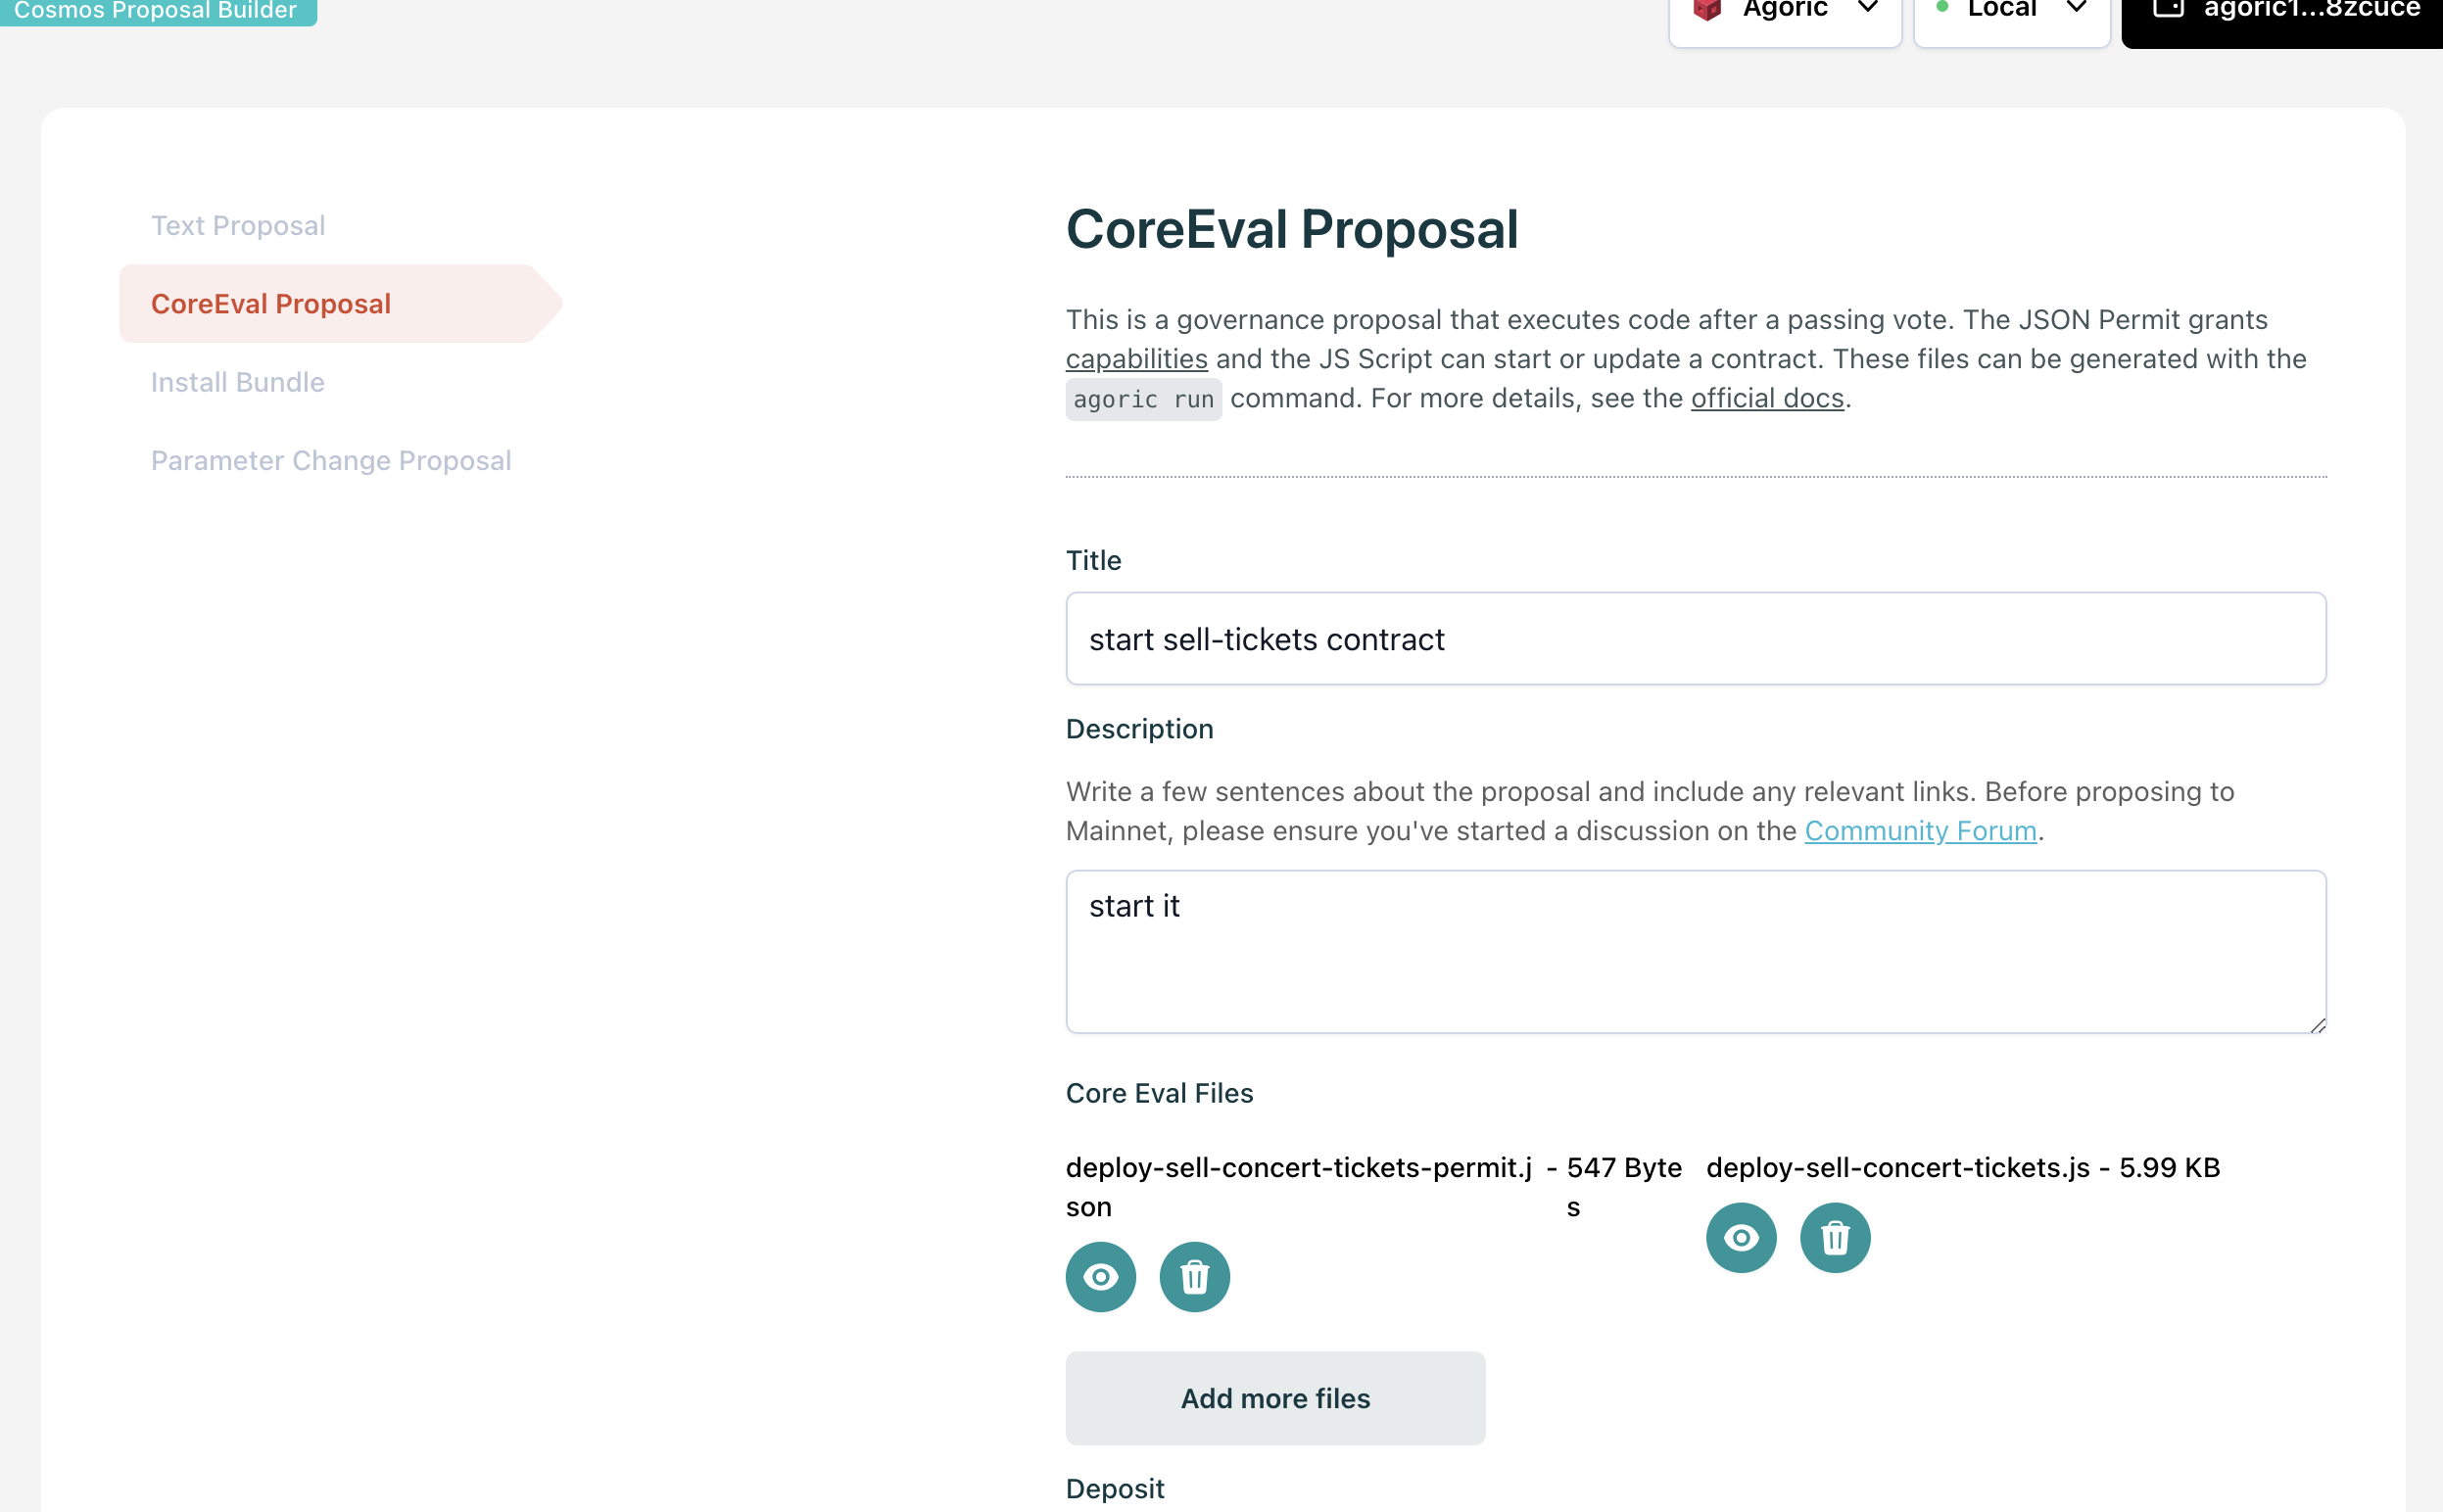2443x1512 pixels.
Task: Switch to the Install Bundle tab
Action: [x=238, y=382]
